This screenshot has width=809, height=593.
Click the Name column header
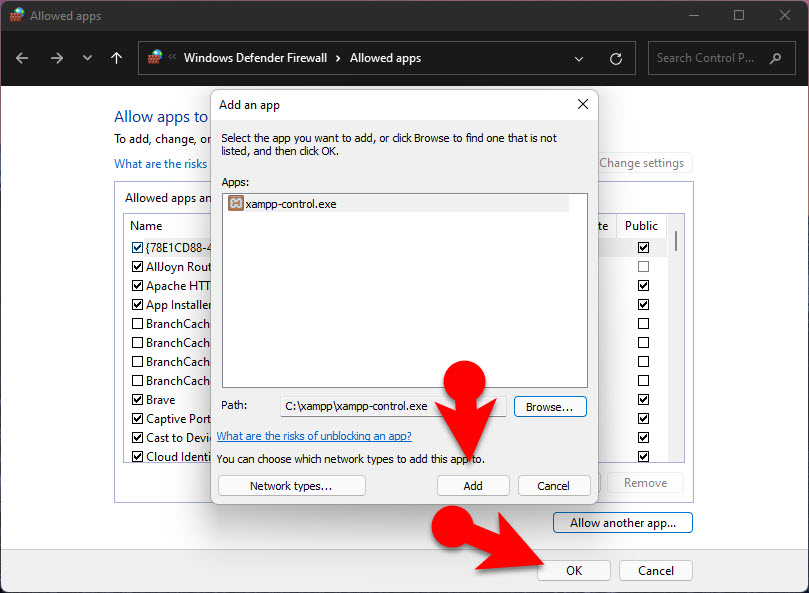click(146, 226)
